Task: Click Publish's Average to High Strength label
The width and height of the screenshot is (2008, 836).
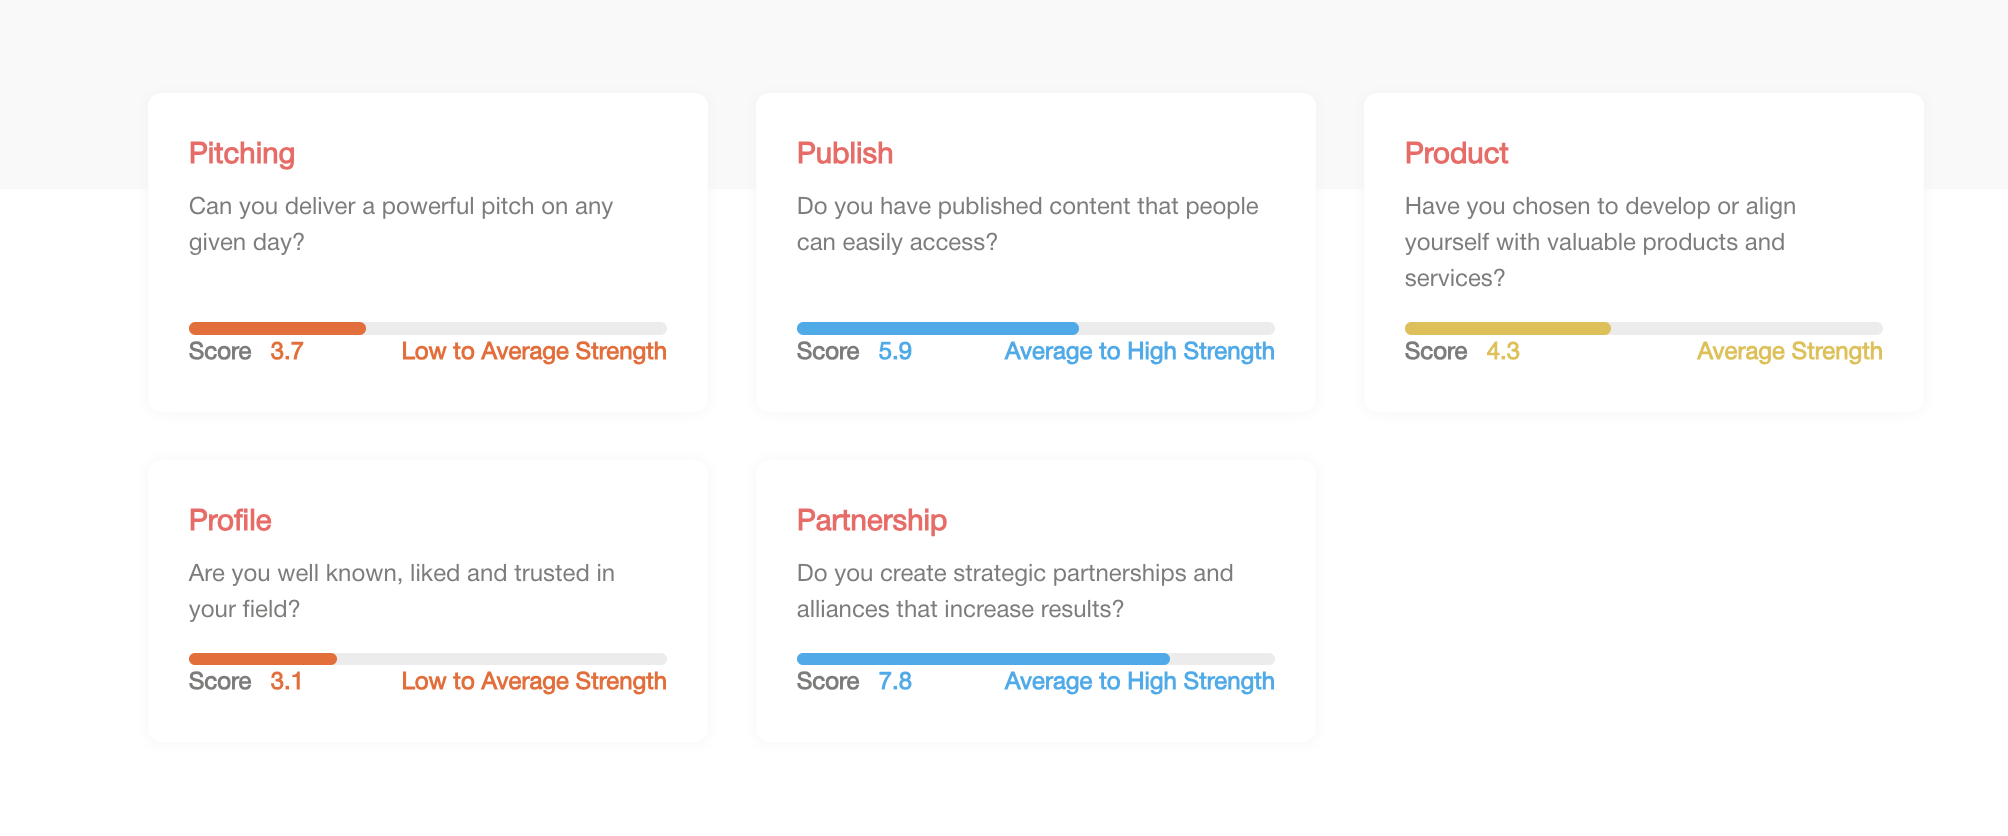Action: click(x=1139, y=352)
